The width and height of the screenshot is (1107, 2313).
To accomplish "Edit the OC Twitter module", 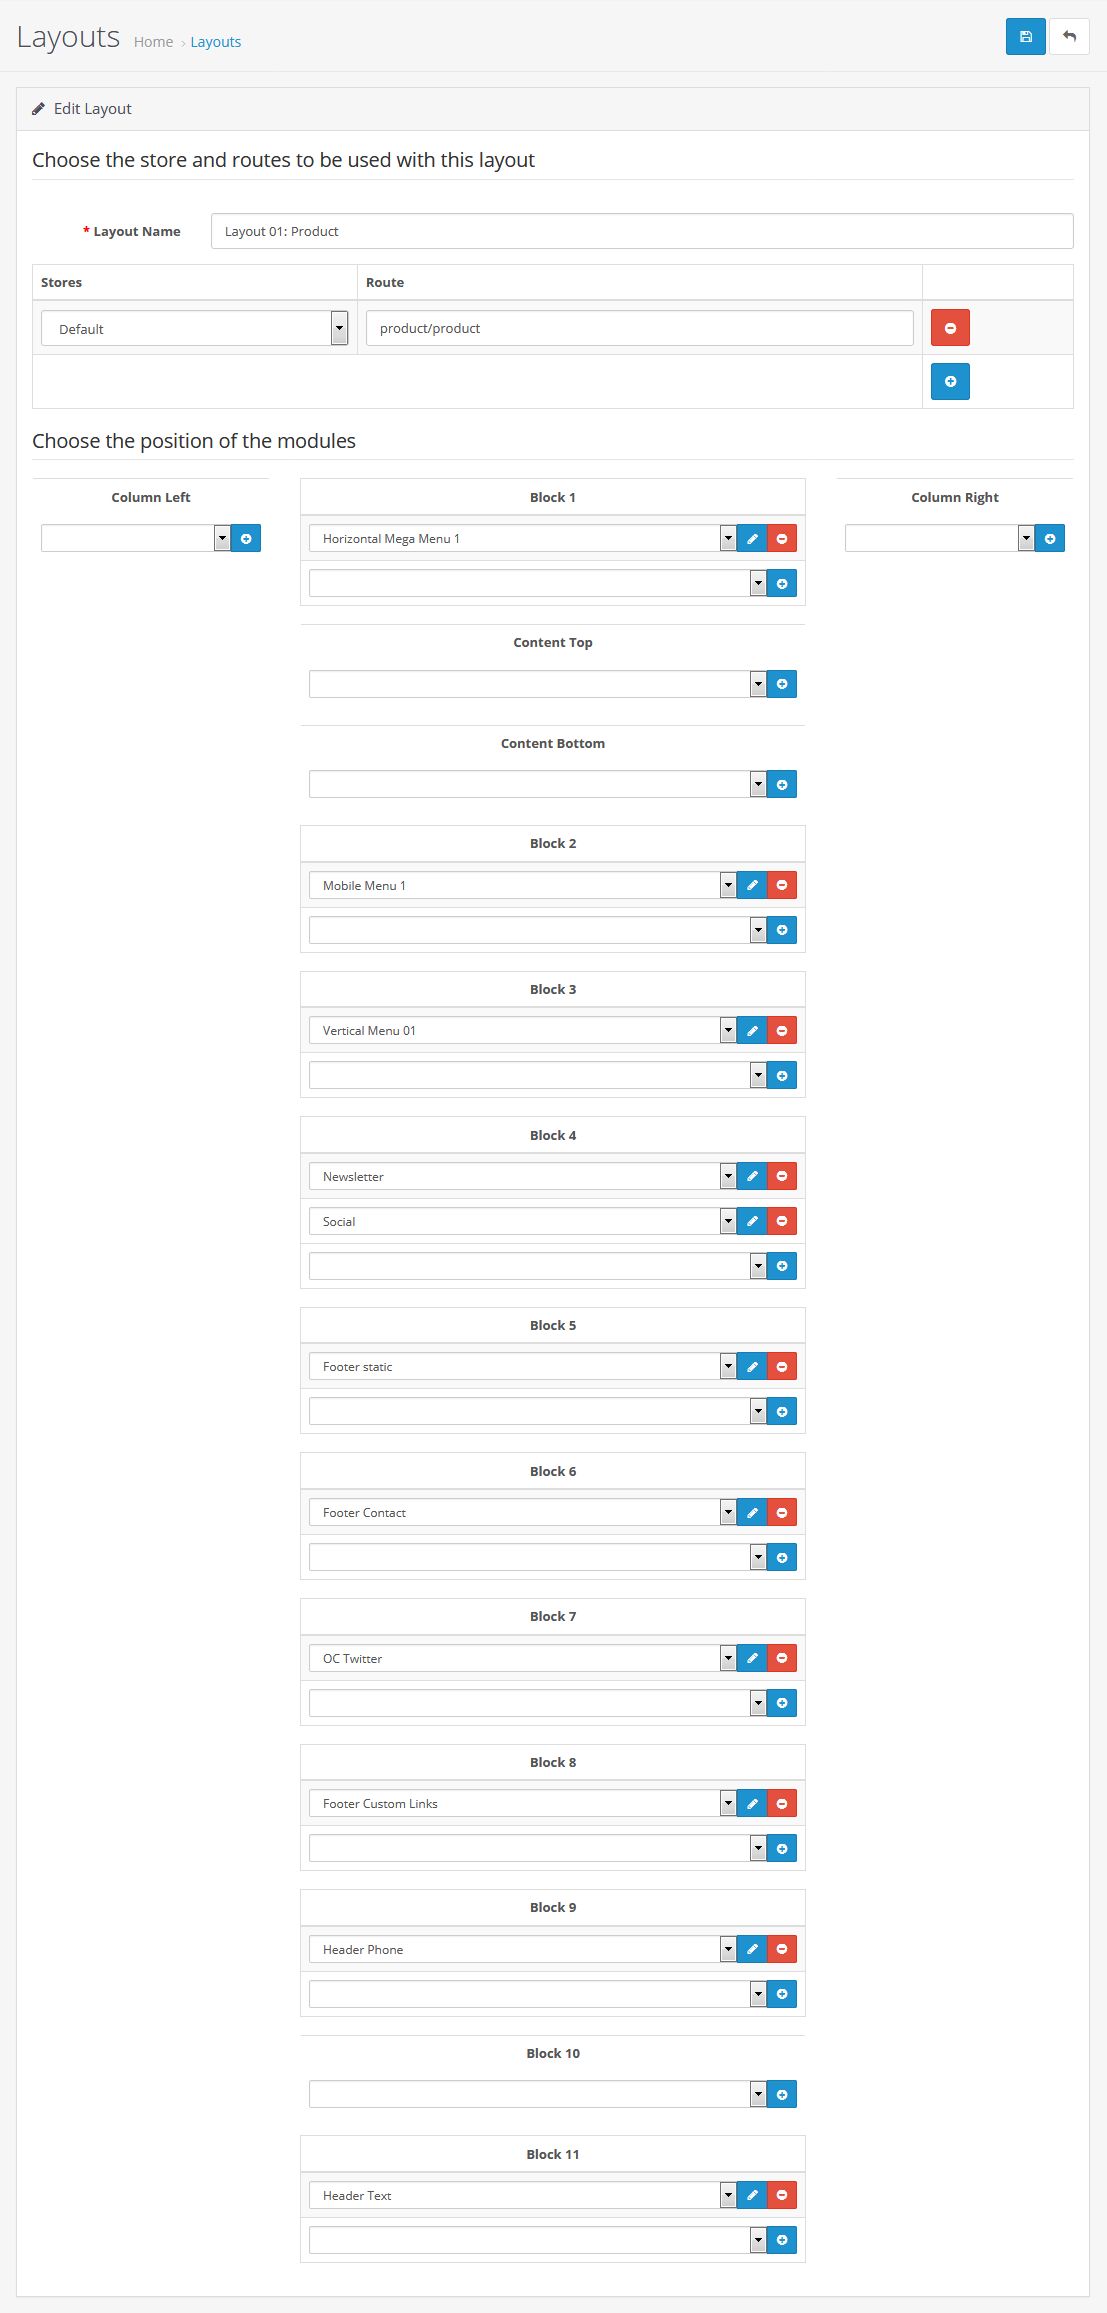I will [x=752, y=1658].
